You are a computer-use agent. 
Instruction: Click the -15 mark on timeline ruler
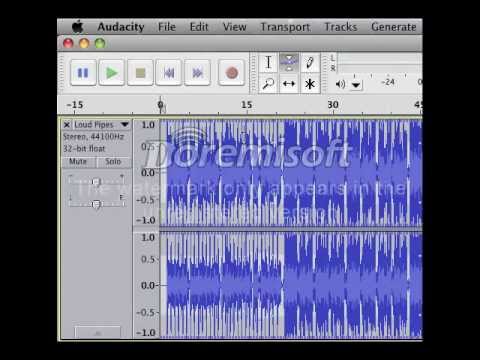(x=75, y=105)
